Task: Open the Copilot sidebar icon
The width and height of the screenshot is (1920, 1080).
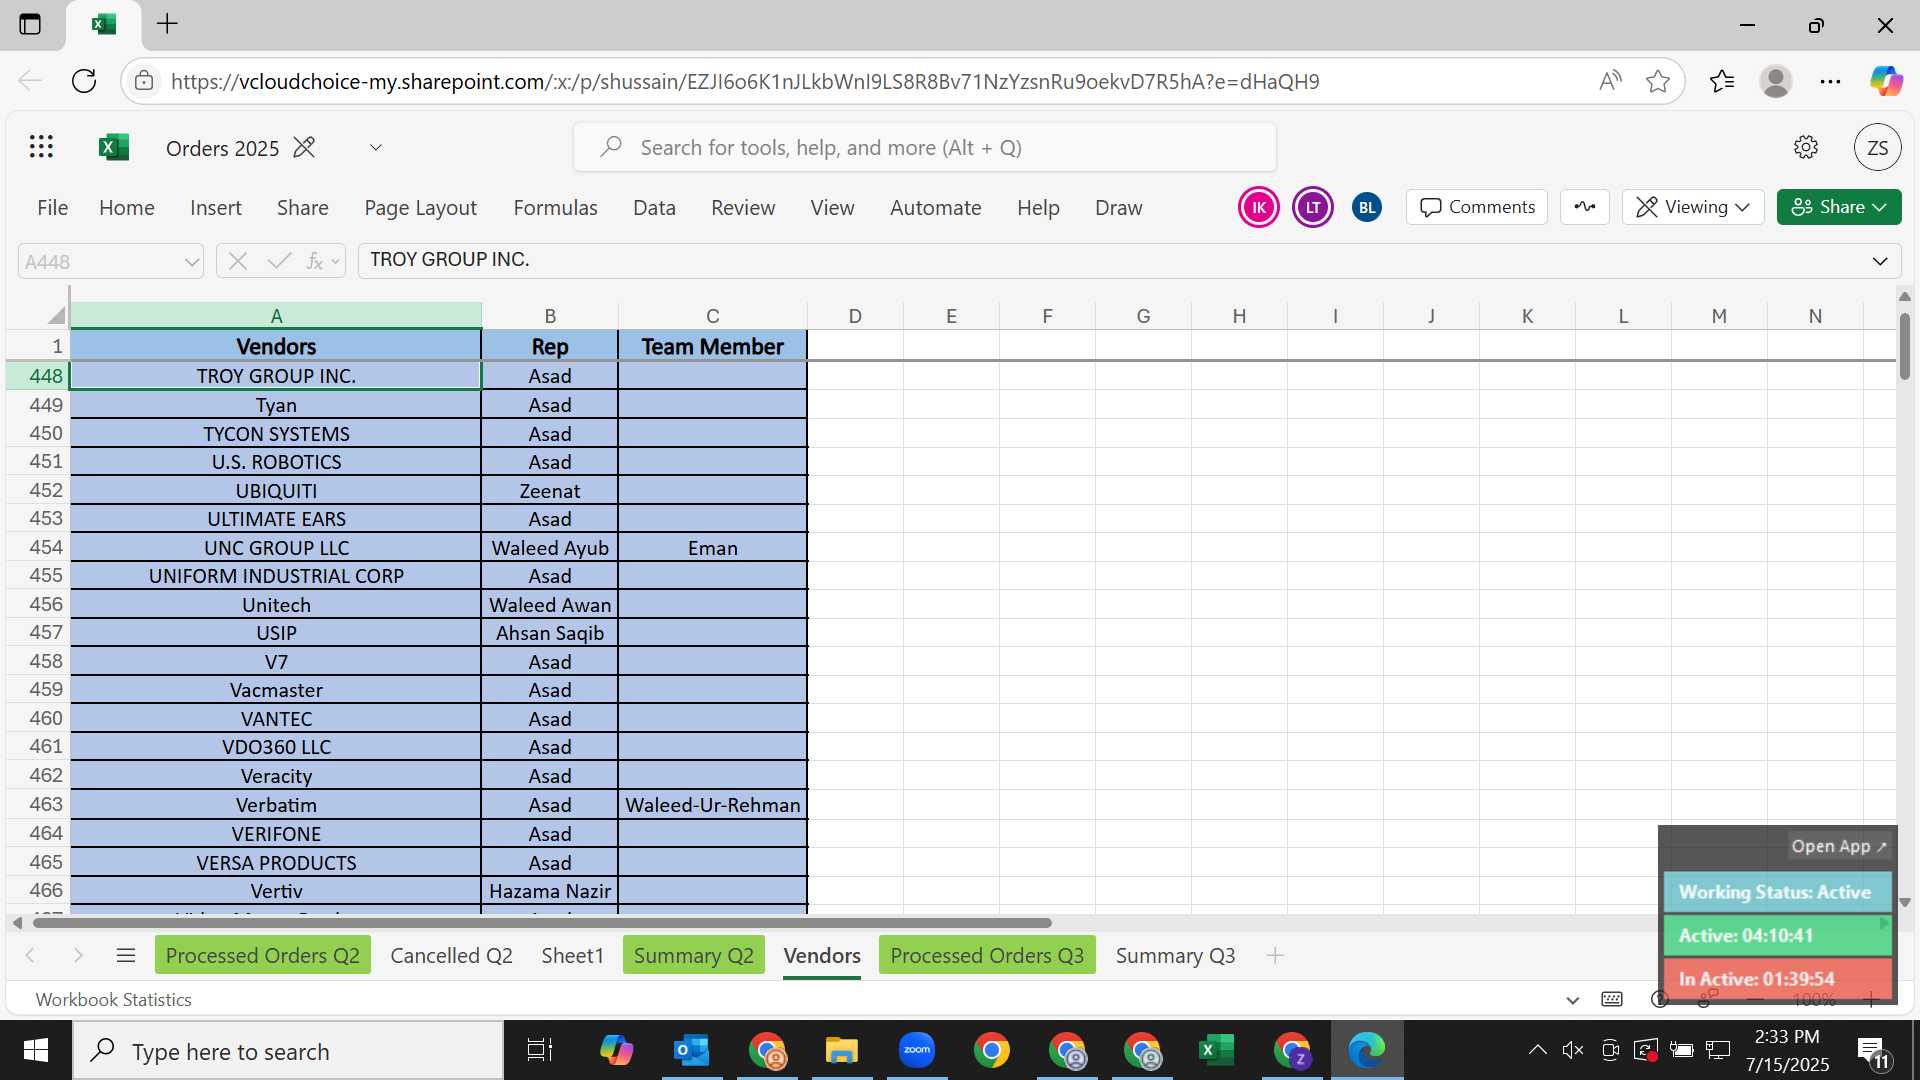Action: click(x=1886, y=81)
